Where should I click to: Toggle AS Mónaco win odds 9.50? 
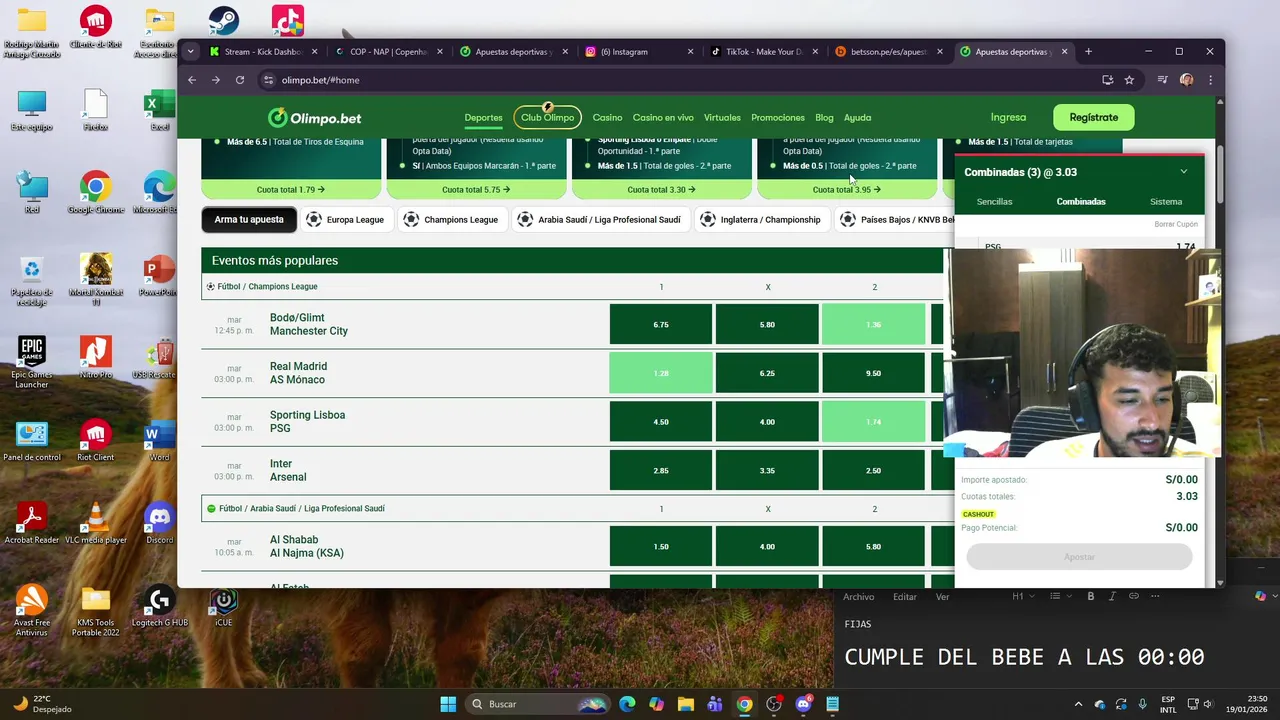(874, 373)
